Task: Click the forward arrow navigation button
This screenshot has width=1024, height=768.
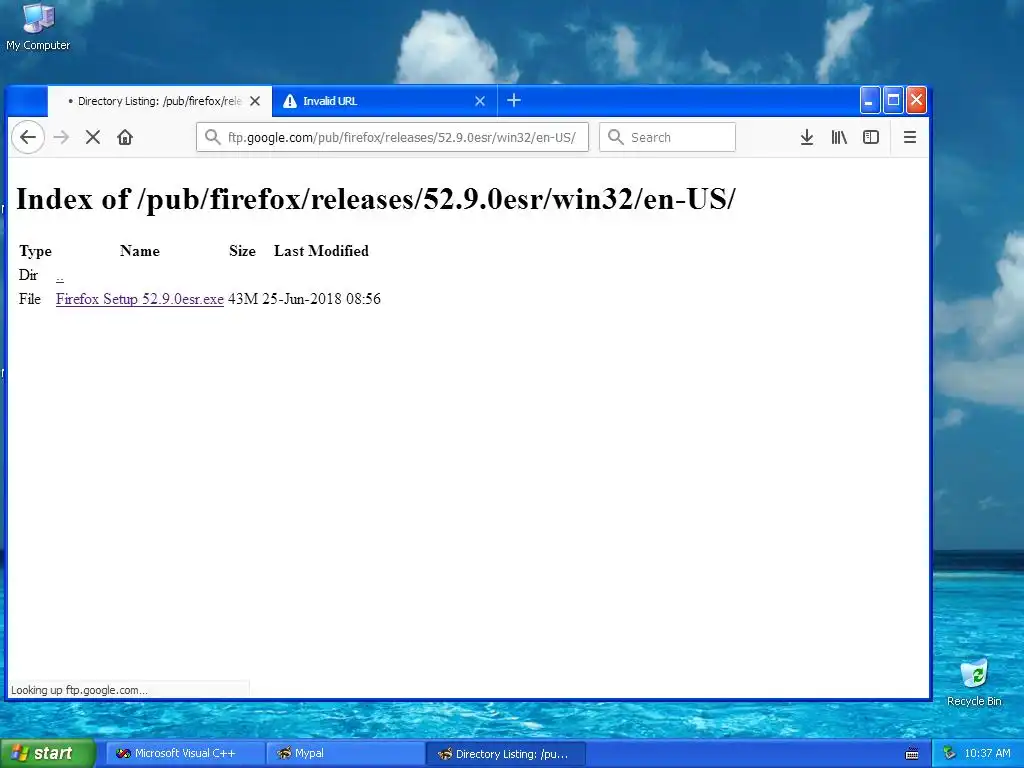Action: [61, 137]
